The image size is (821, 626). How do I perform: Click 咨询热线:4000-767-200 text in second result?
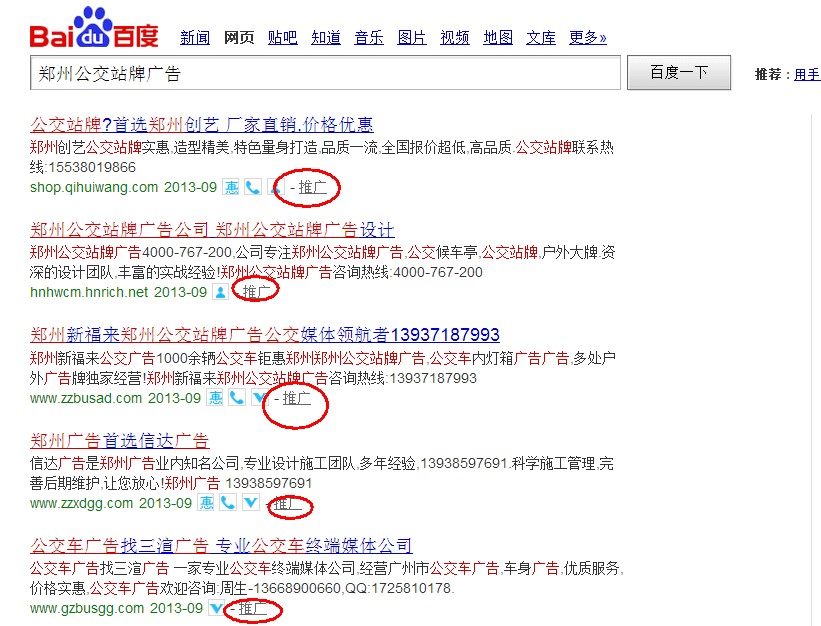coord(407,272)
